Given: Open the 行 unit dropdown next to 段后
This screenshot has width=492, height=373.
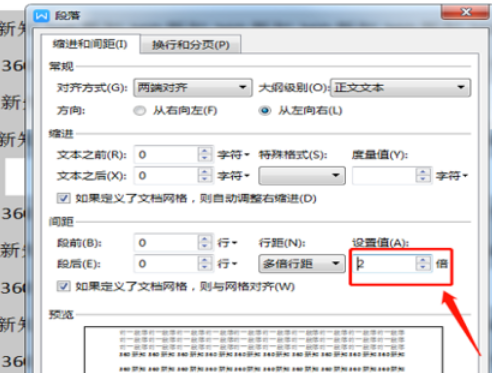Looking at the screenshot, I should 227,264.
